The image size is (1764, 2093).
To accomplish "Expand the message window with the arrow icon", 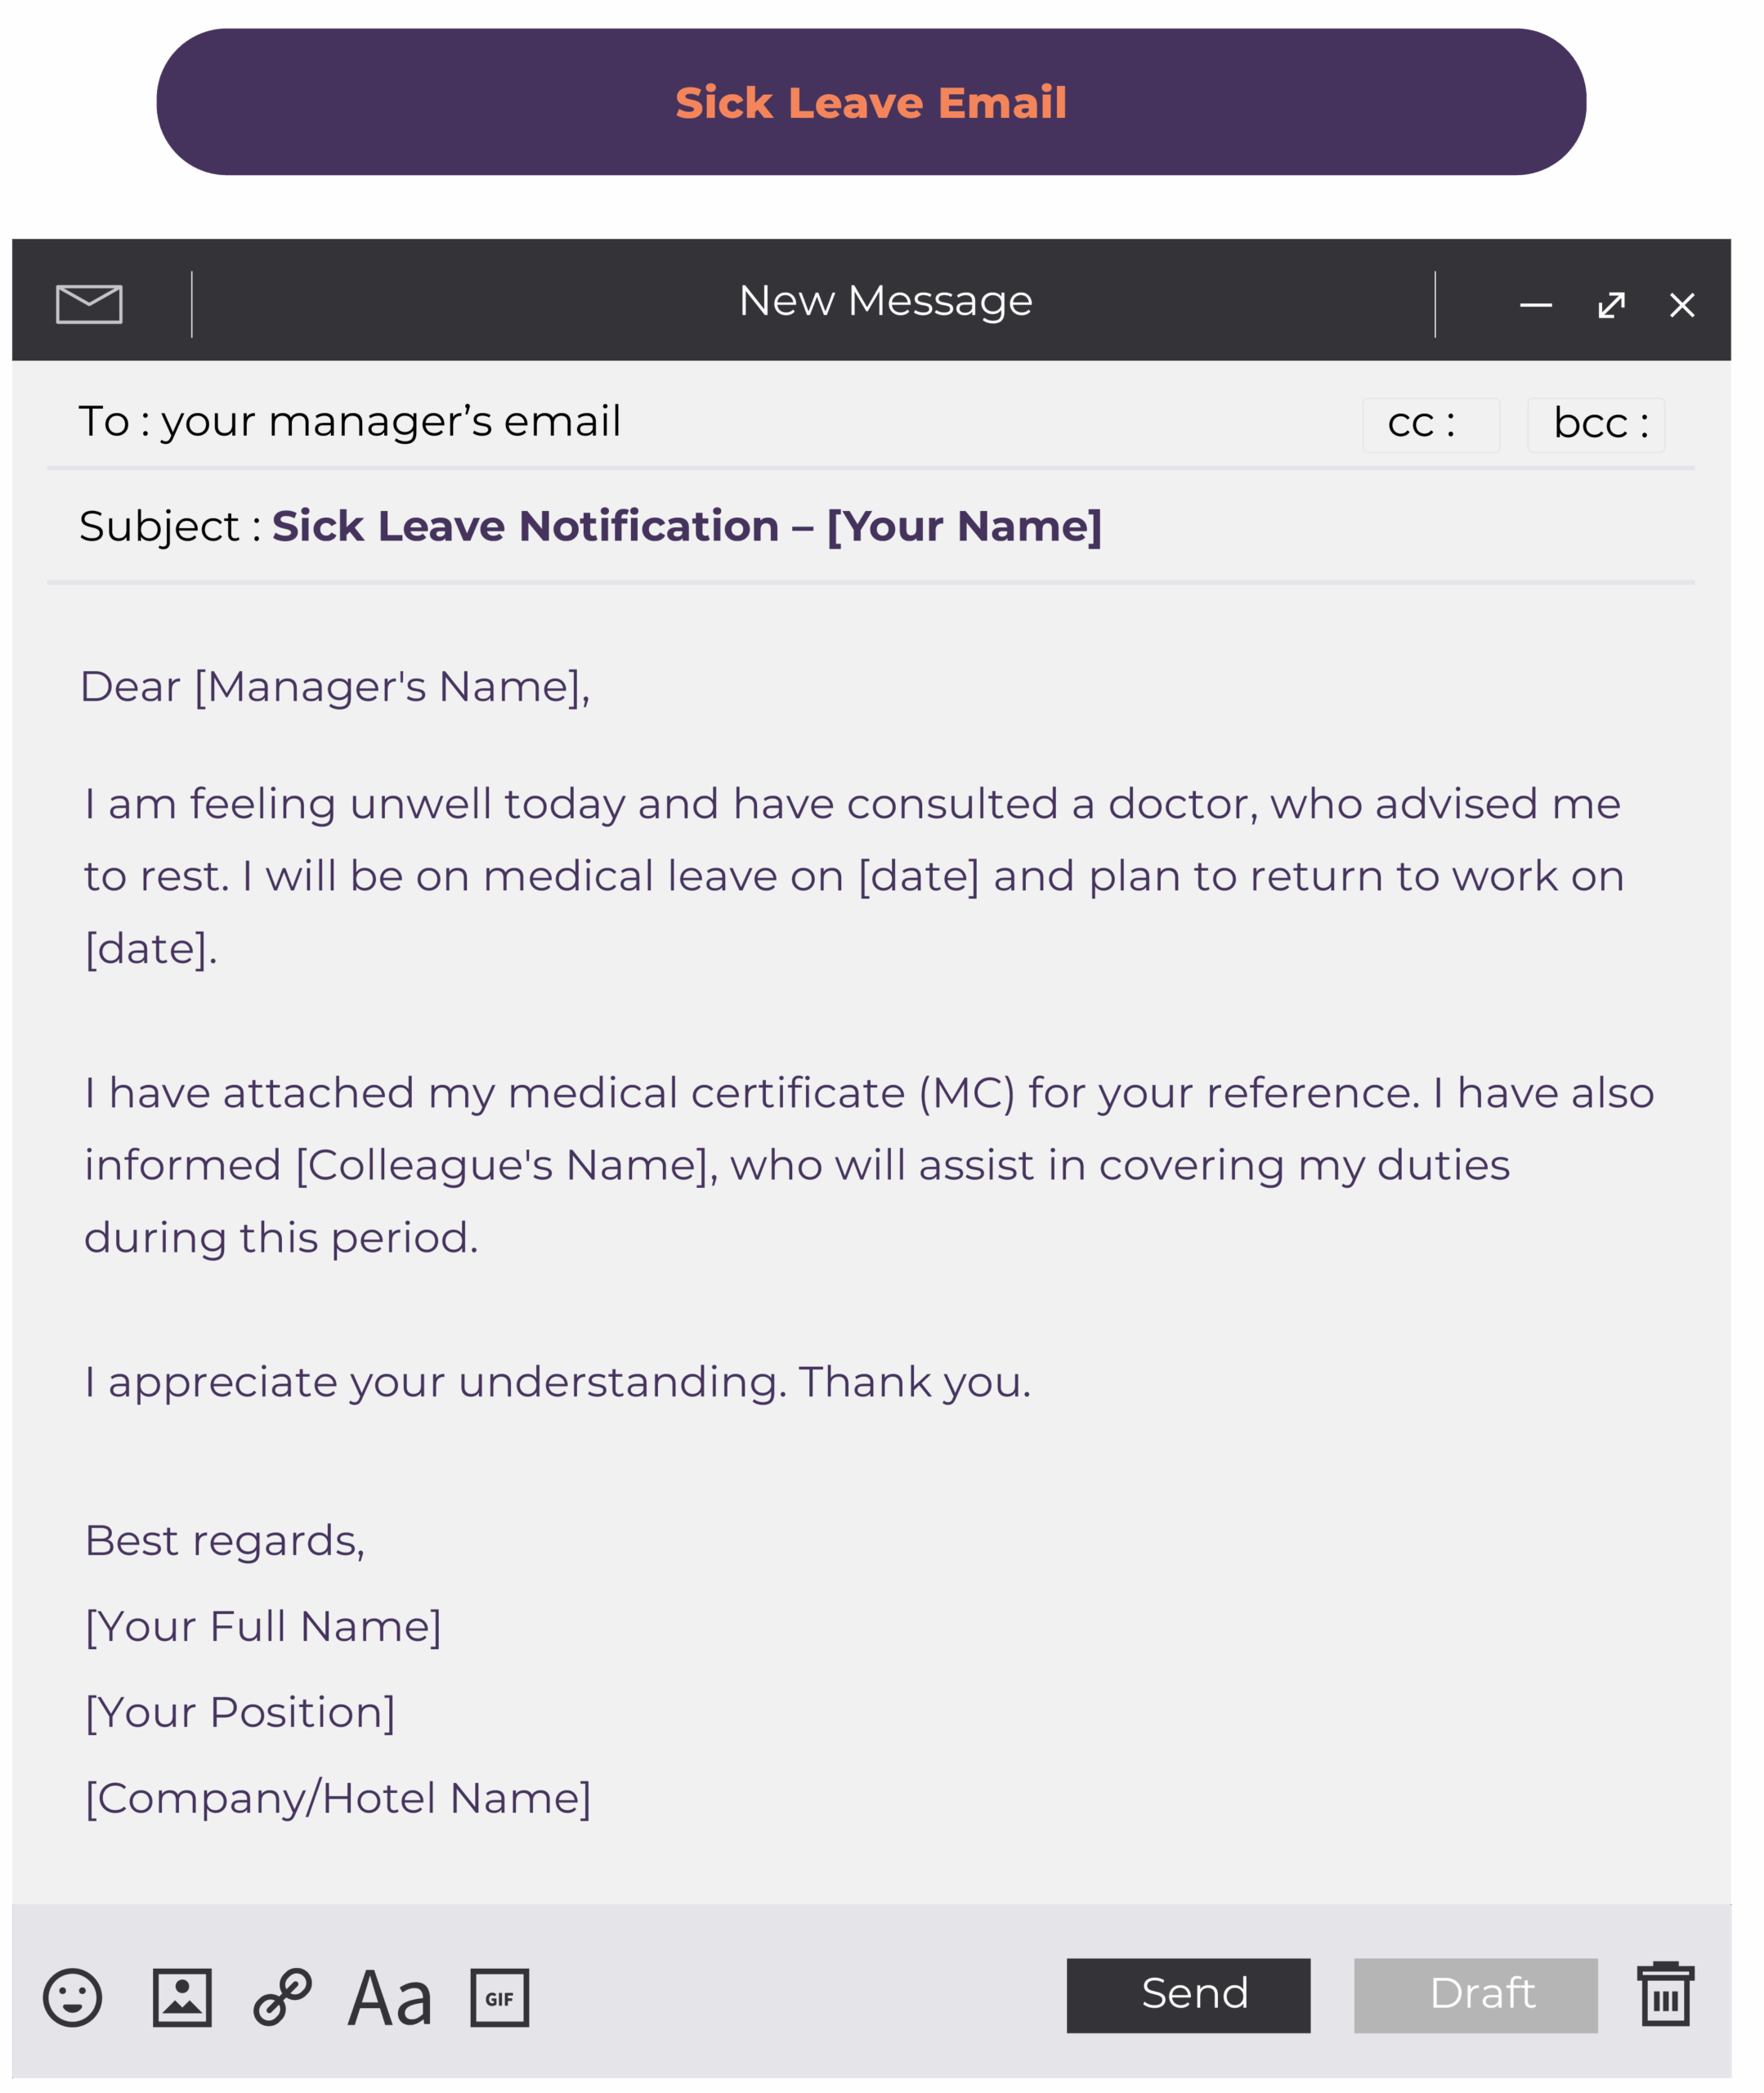I will 1611,305.
